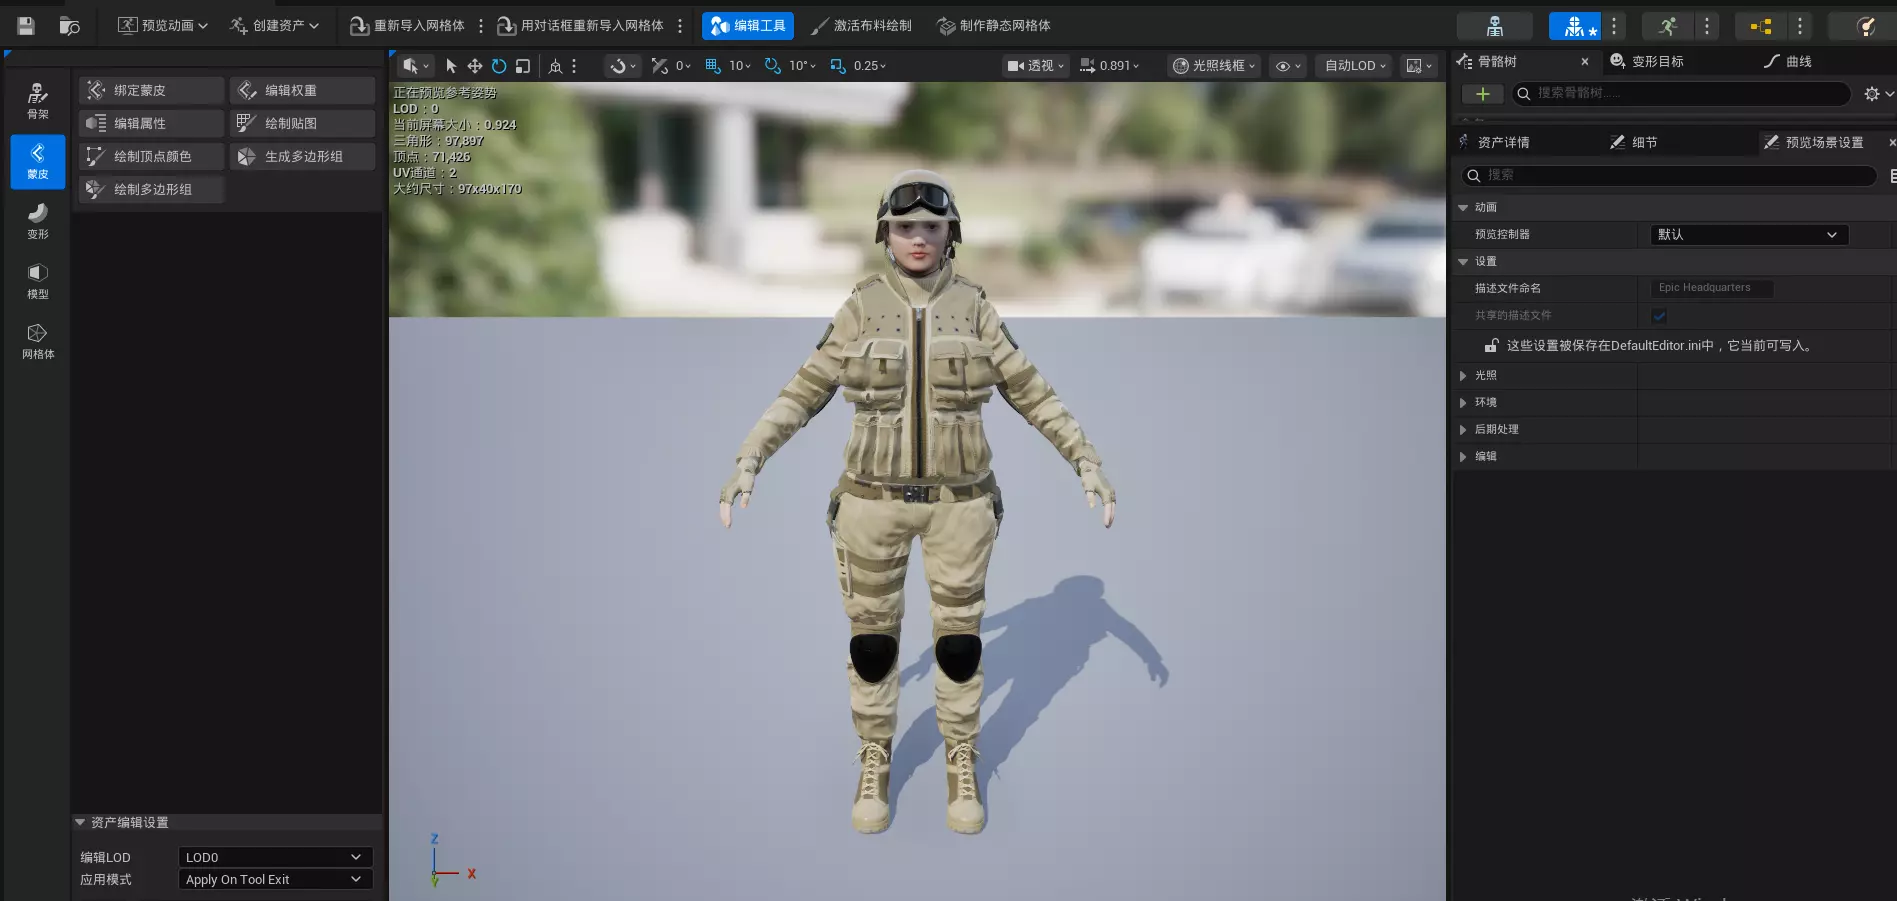Open the Physics asset mode icon
This screenshot has width=1897, height=901.
pyautogui.click(x=1864, y=26)
